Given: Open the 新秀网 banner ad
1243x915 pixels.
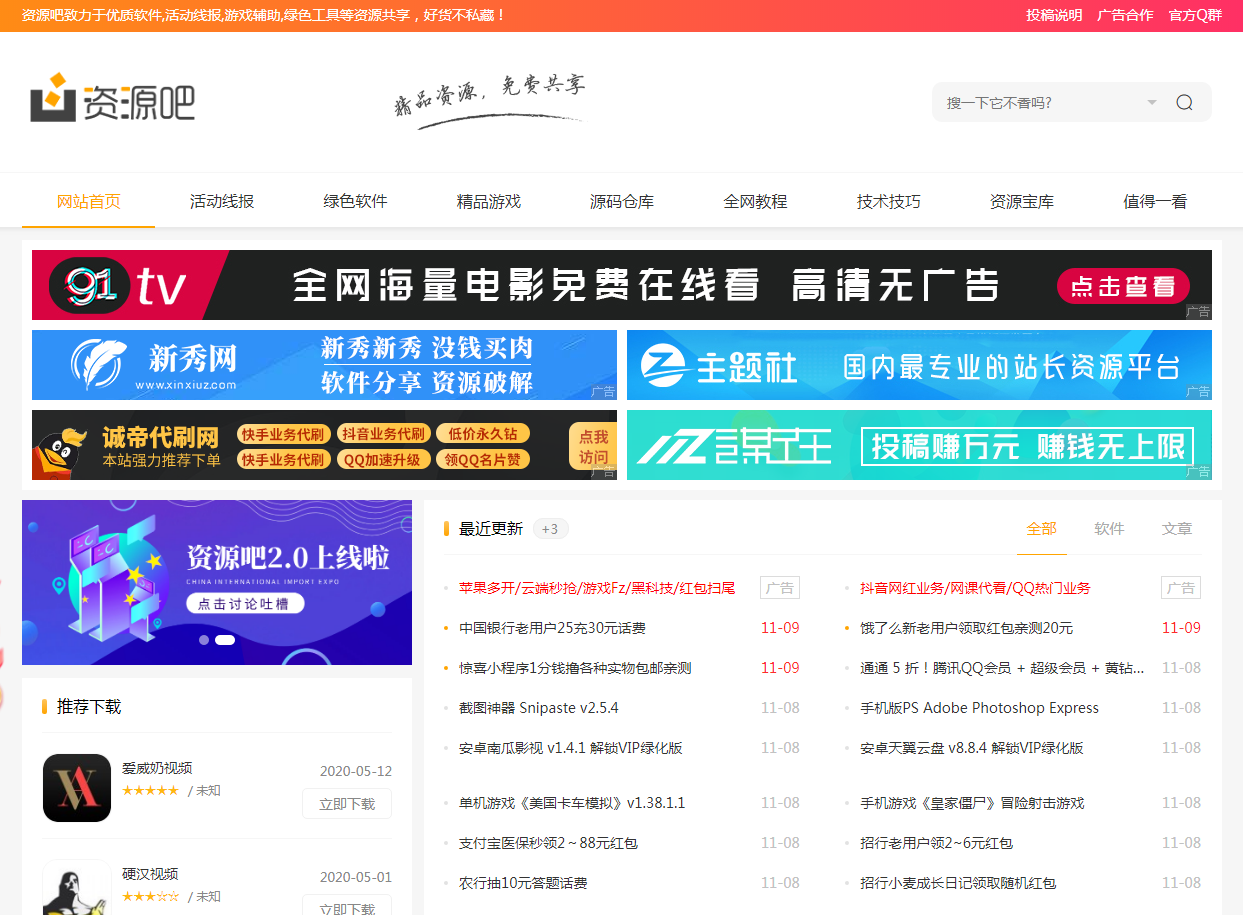Looking at the screenshot, I should pyautogui.click(x=324, y=365).
